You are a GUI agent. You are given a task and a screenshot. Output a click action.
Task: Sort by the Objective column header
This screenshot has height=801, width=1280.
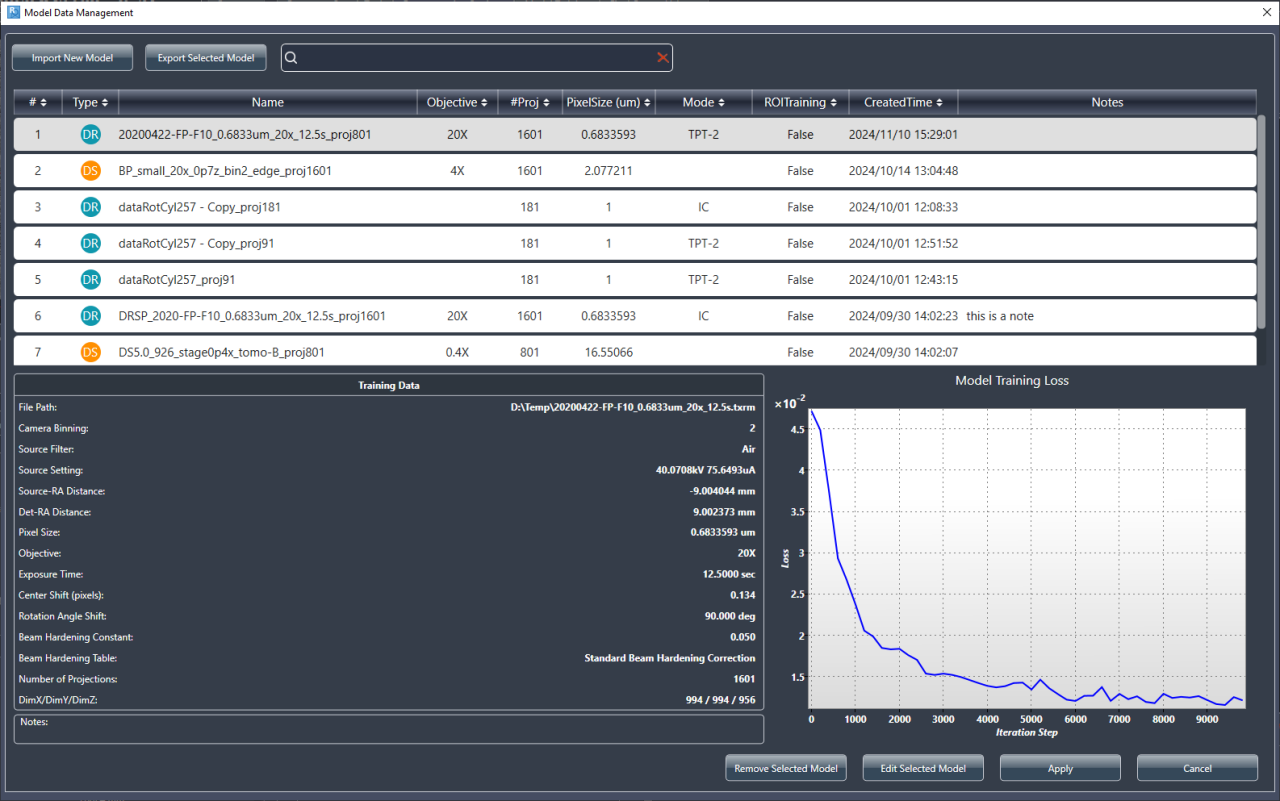457,102
